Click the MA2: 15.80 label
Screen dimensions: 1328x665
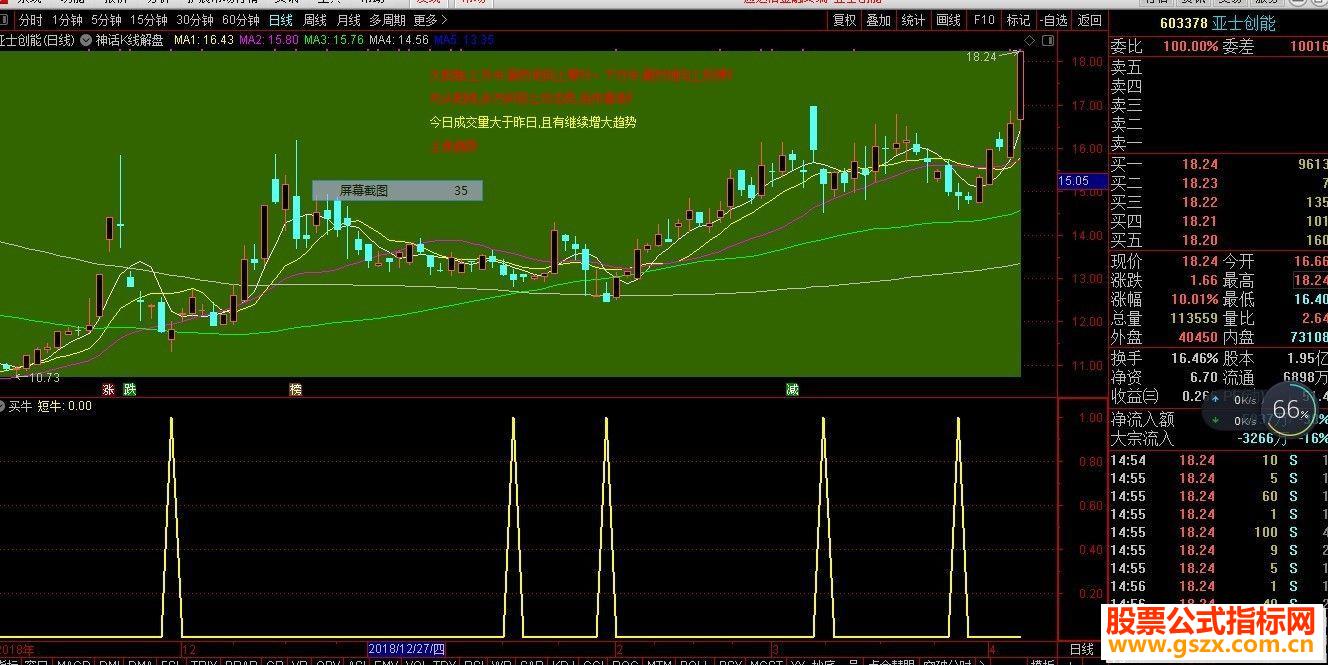point(269,40)
